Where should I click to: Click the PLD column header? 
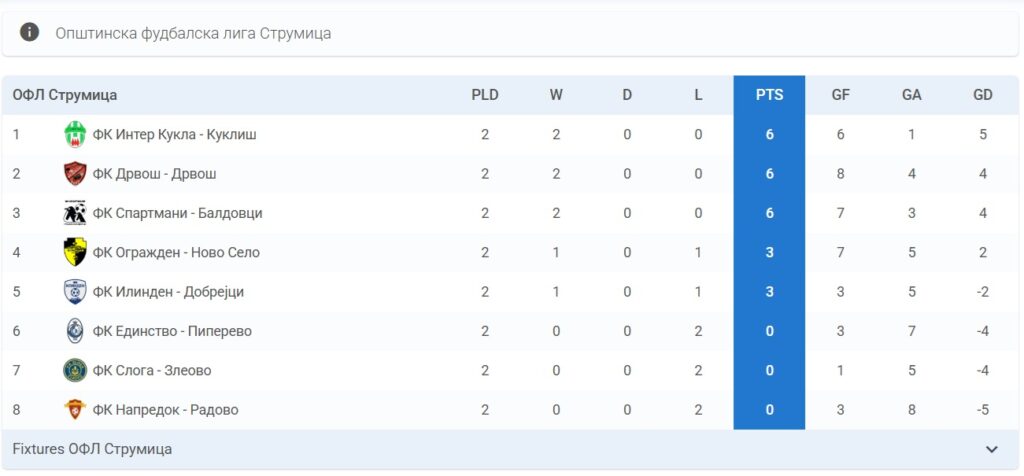[x=485, y=95]
